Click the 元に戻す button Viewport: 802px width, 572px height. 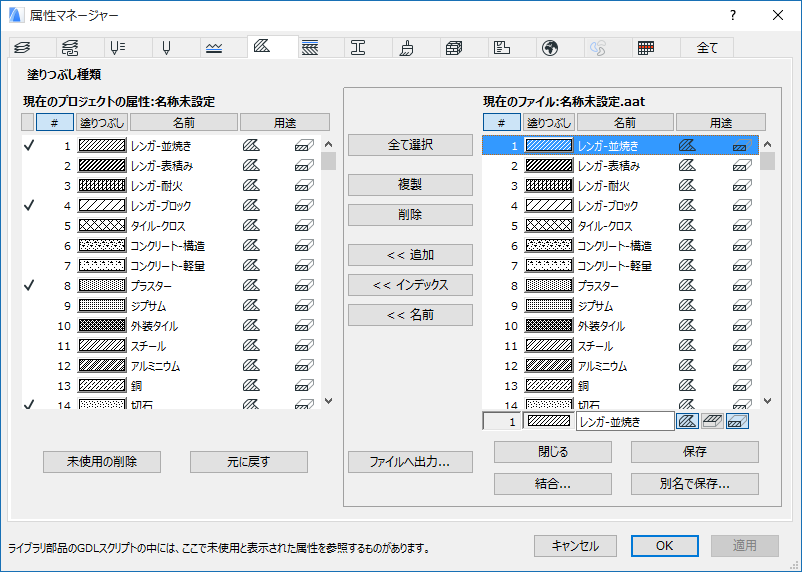click(249, 461)
